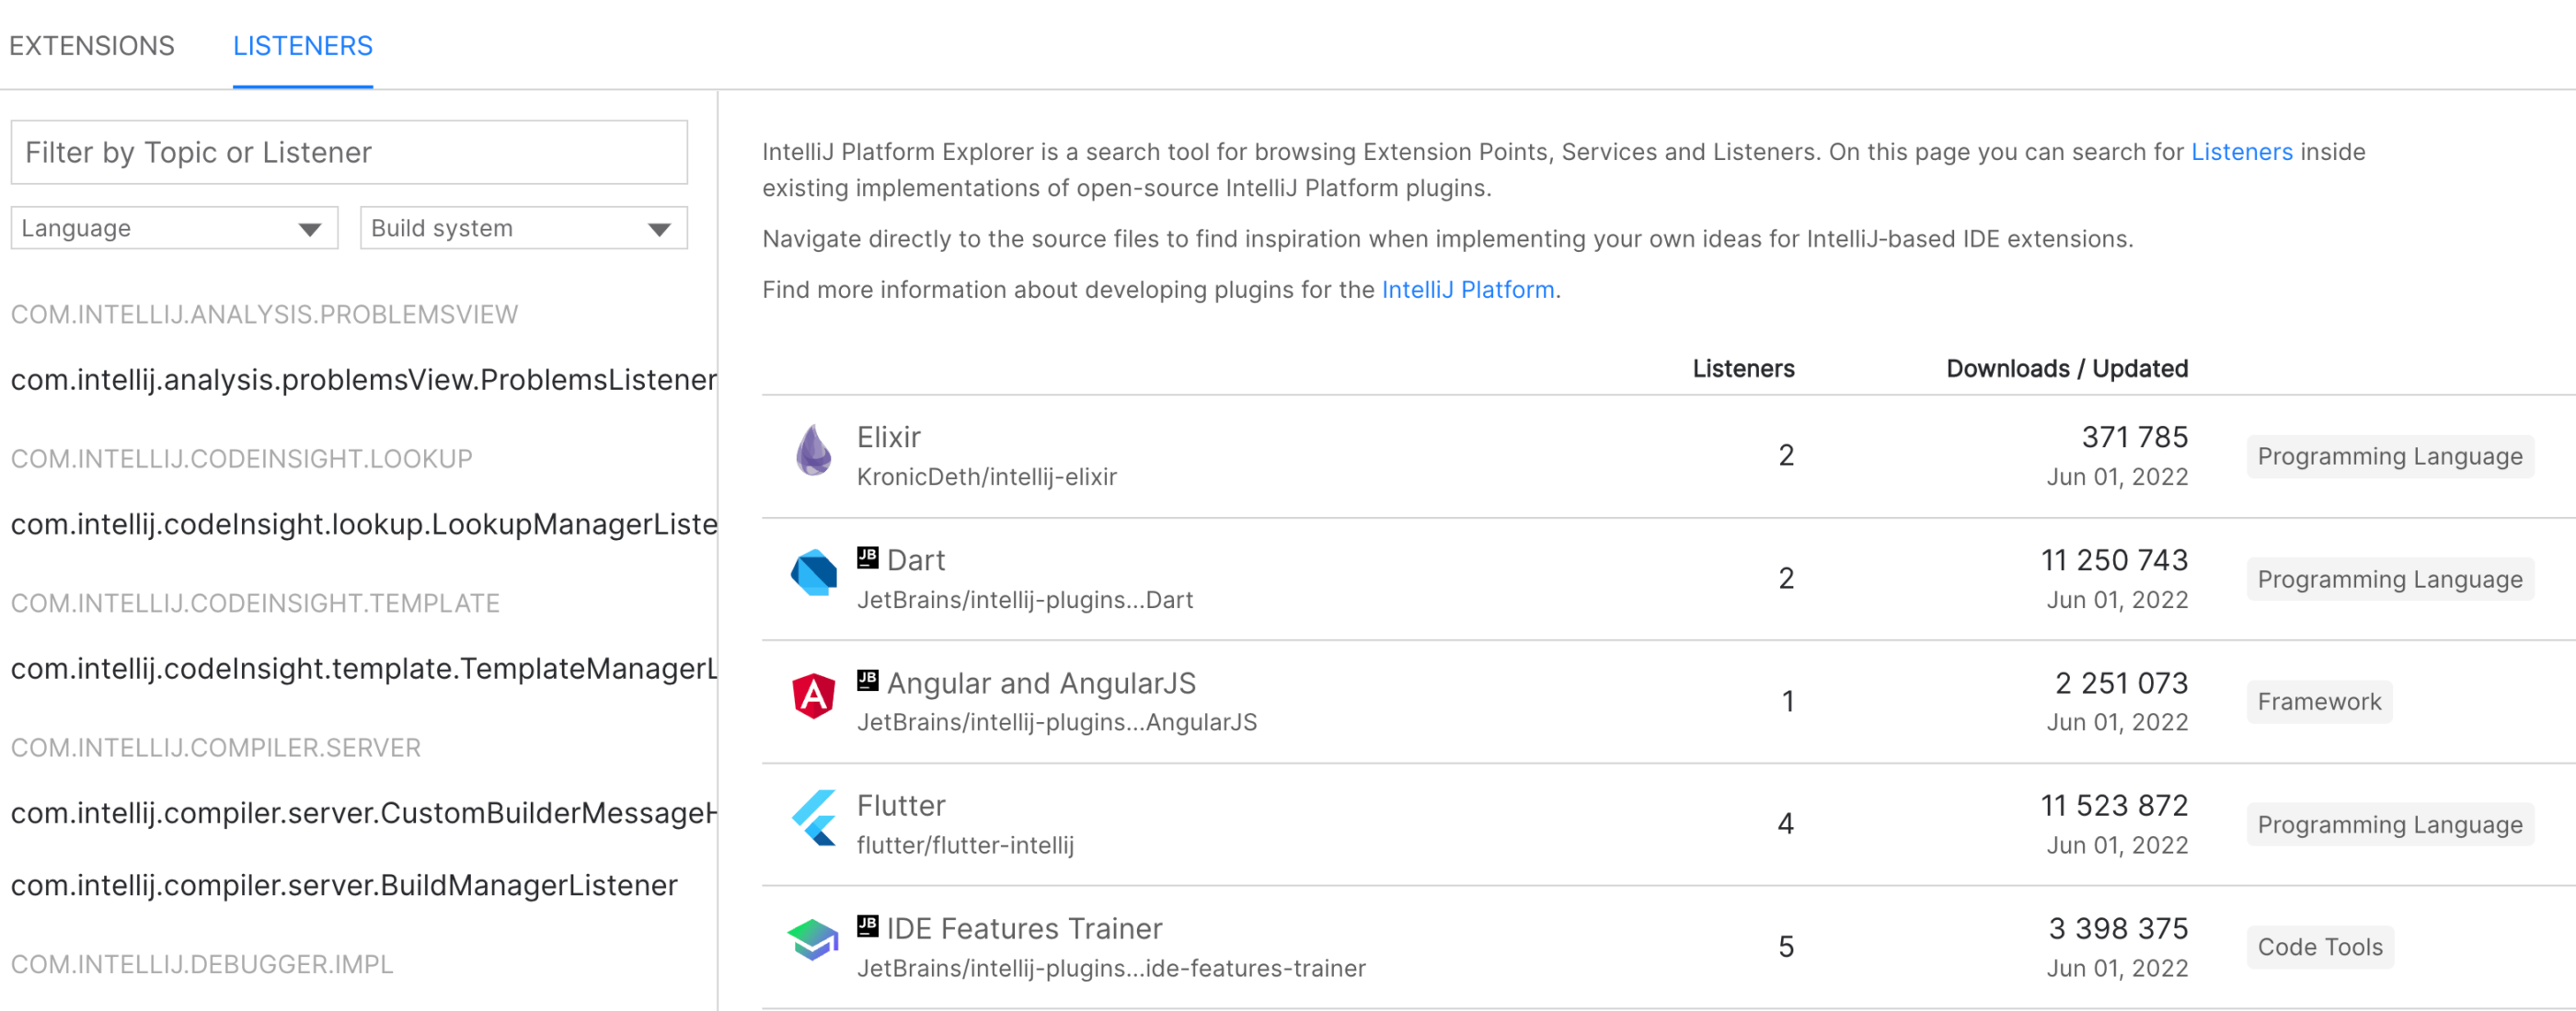
Task: Open the IDE Features Trainer plugin title
Action: pos(1024,929)
